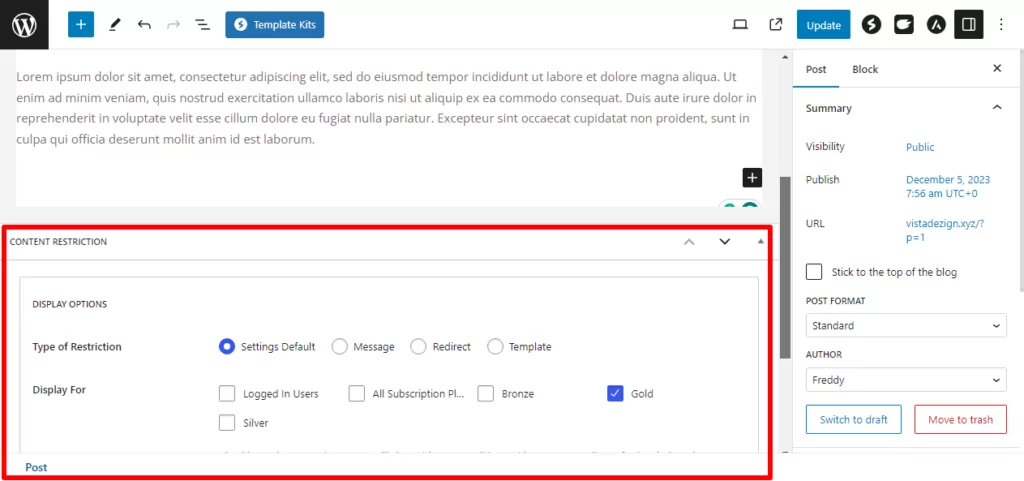Open the Post Format dropdown
Viewport: 1024px width, 481px height.
pyautogui.click(x=906, y=326)
